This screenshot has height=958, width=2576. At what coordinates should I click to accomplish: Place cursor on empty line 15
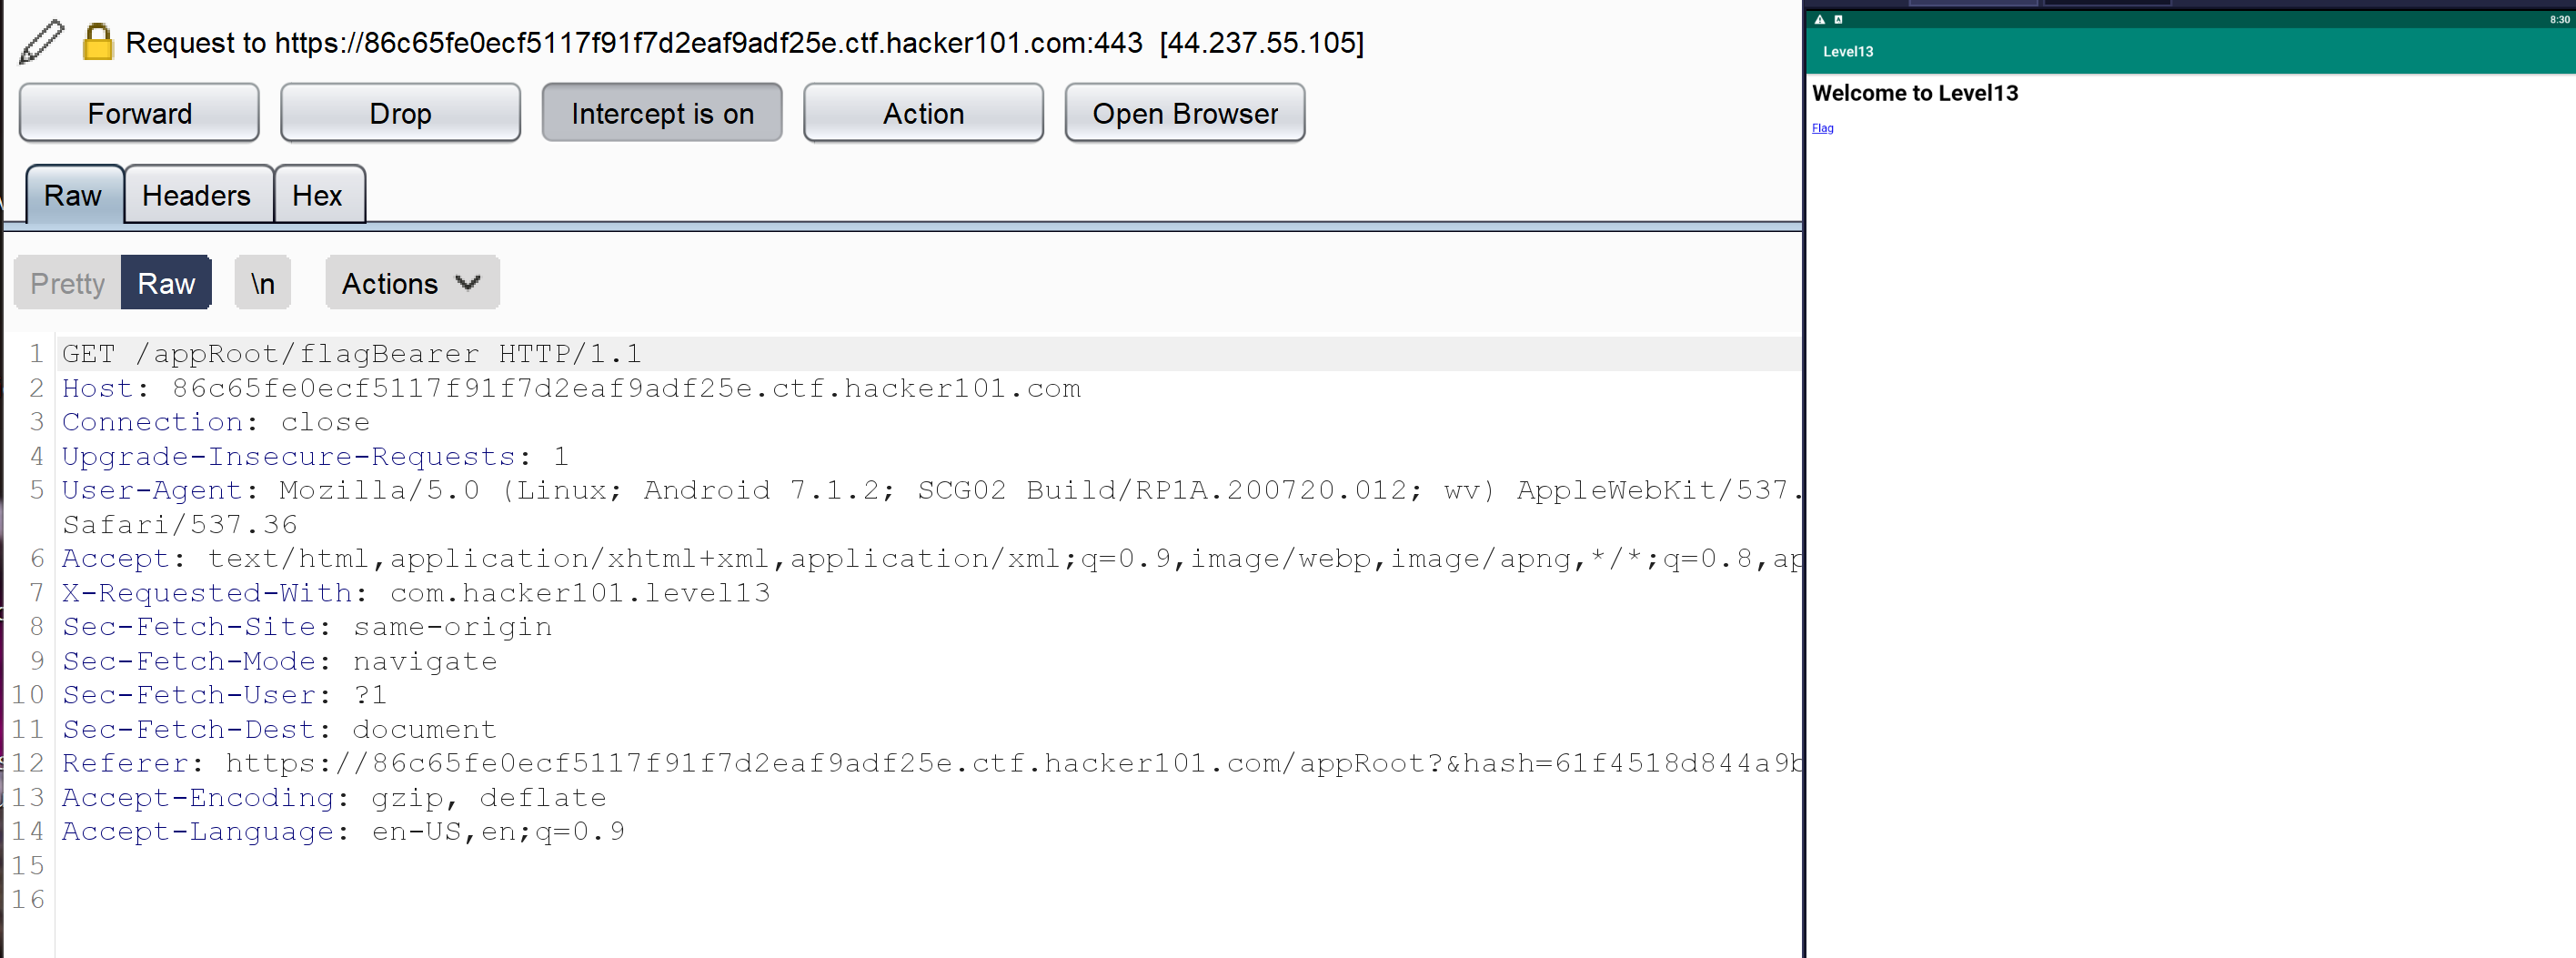point(928,865)
